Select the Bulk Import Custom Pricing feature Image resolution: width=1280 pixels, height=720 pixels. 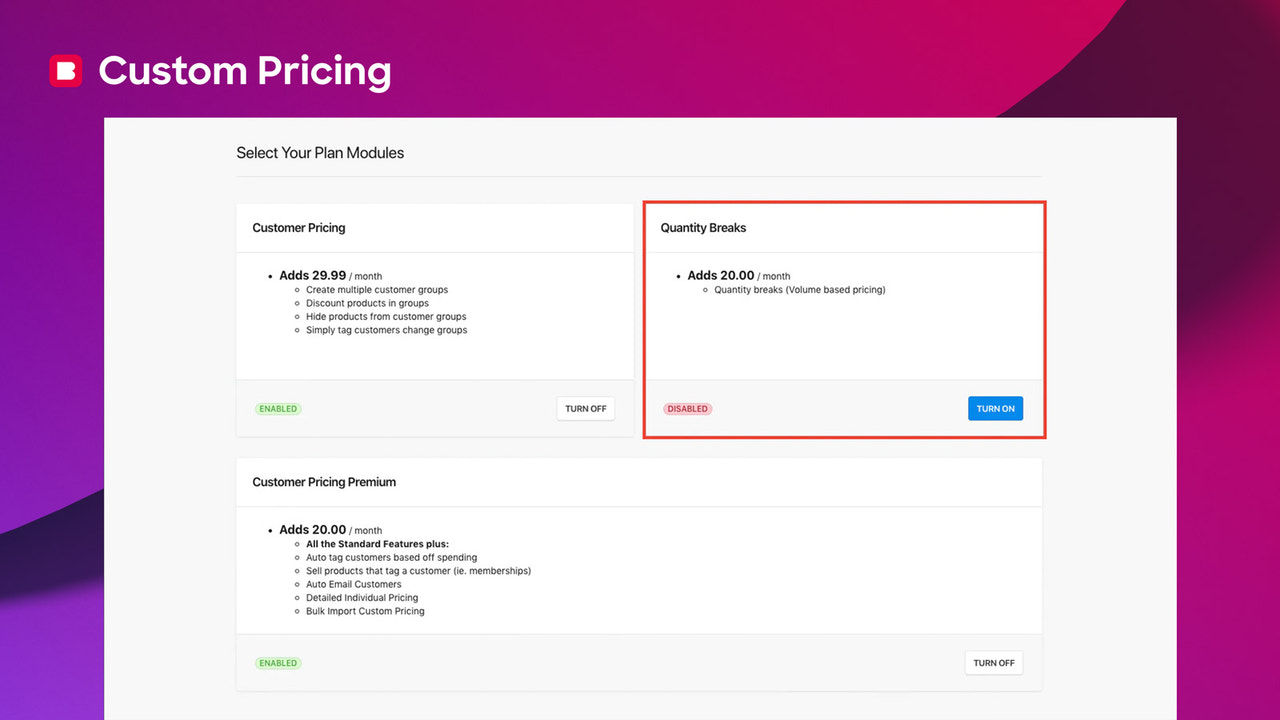pyautogui.click(x=366, y=610)
